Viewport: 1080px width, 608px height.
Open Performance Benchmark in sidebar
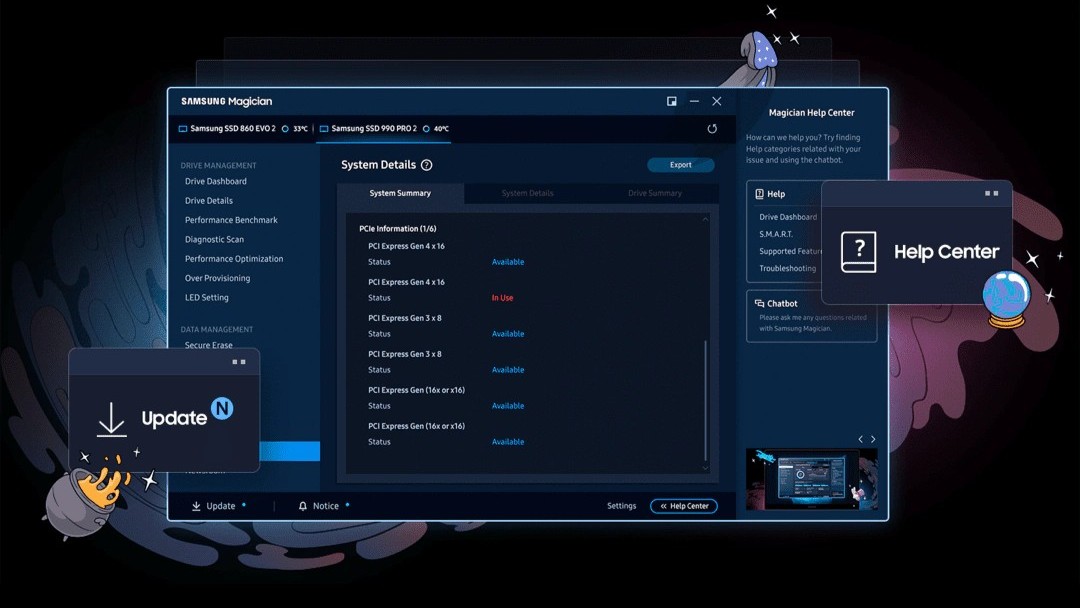pyautogui.click(x=231, y=220)
